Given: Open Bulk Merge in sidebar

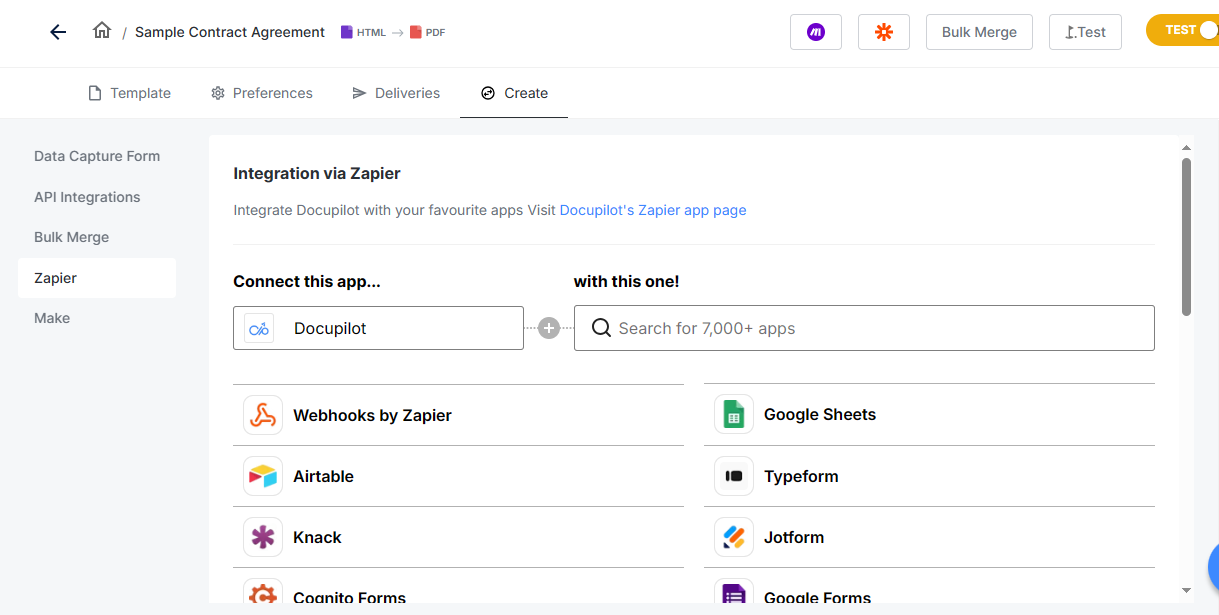Looking at the screenshot, I should pos(72,237).
